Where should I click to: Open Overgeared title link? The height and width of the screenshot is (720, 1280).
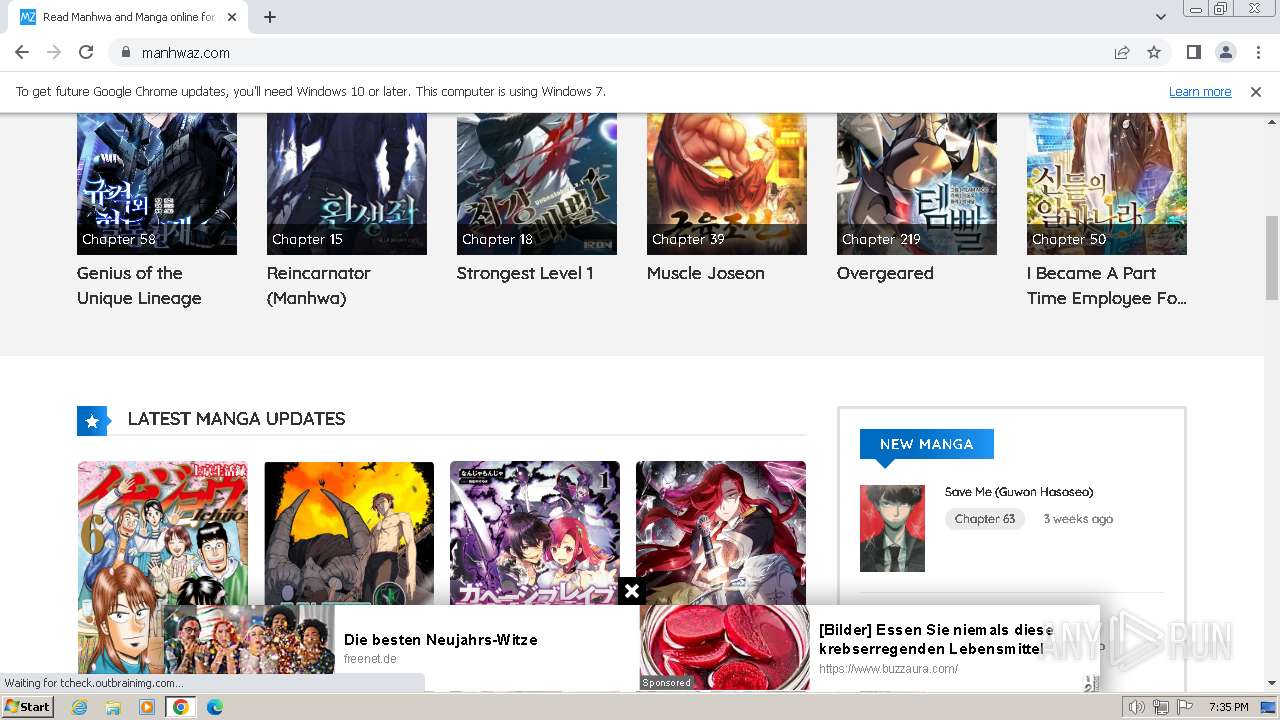coord(885,273)
